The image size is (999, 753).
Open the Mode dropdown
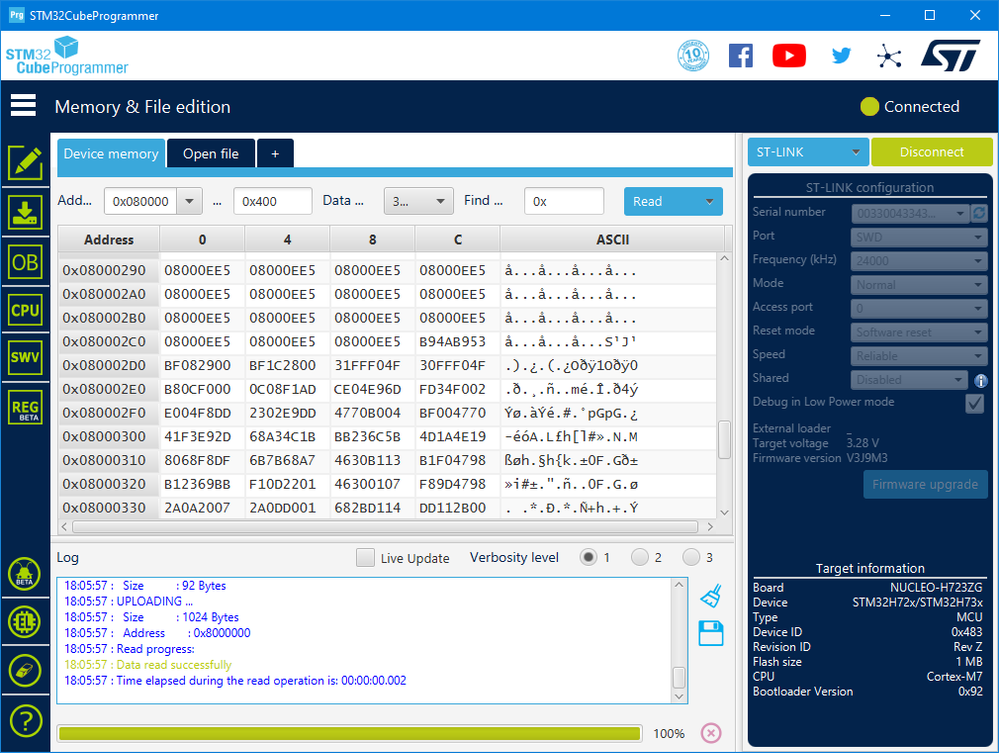[919, 285]
